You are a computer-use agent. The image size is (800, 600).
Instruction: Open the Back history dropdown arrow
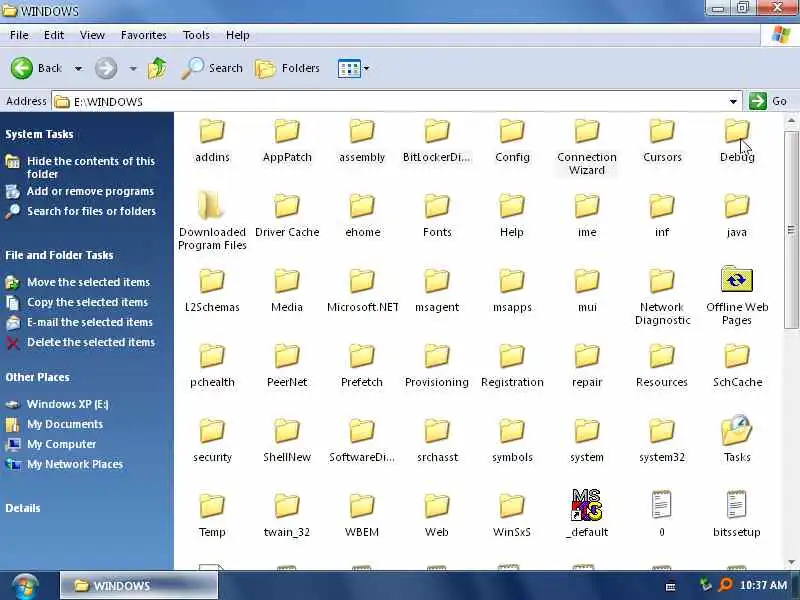(x=78, y=68)
